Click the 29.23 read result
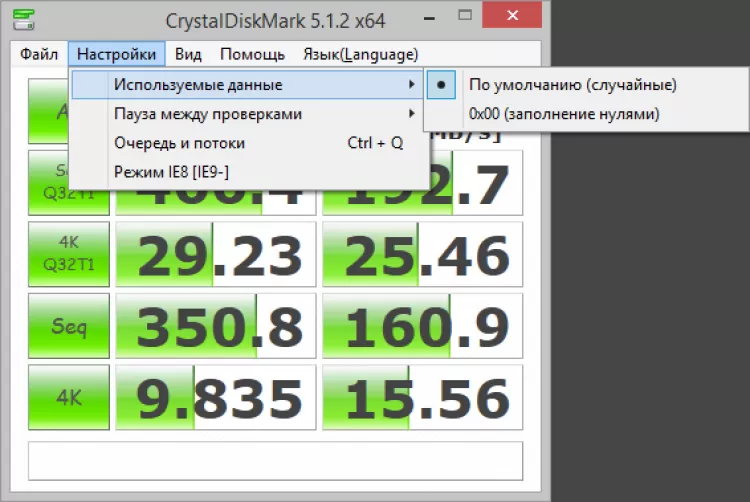Viewport: 750px width, 502px height. coord(216,254)
